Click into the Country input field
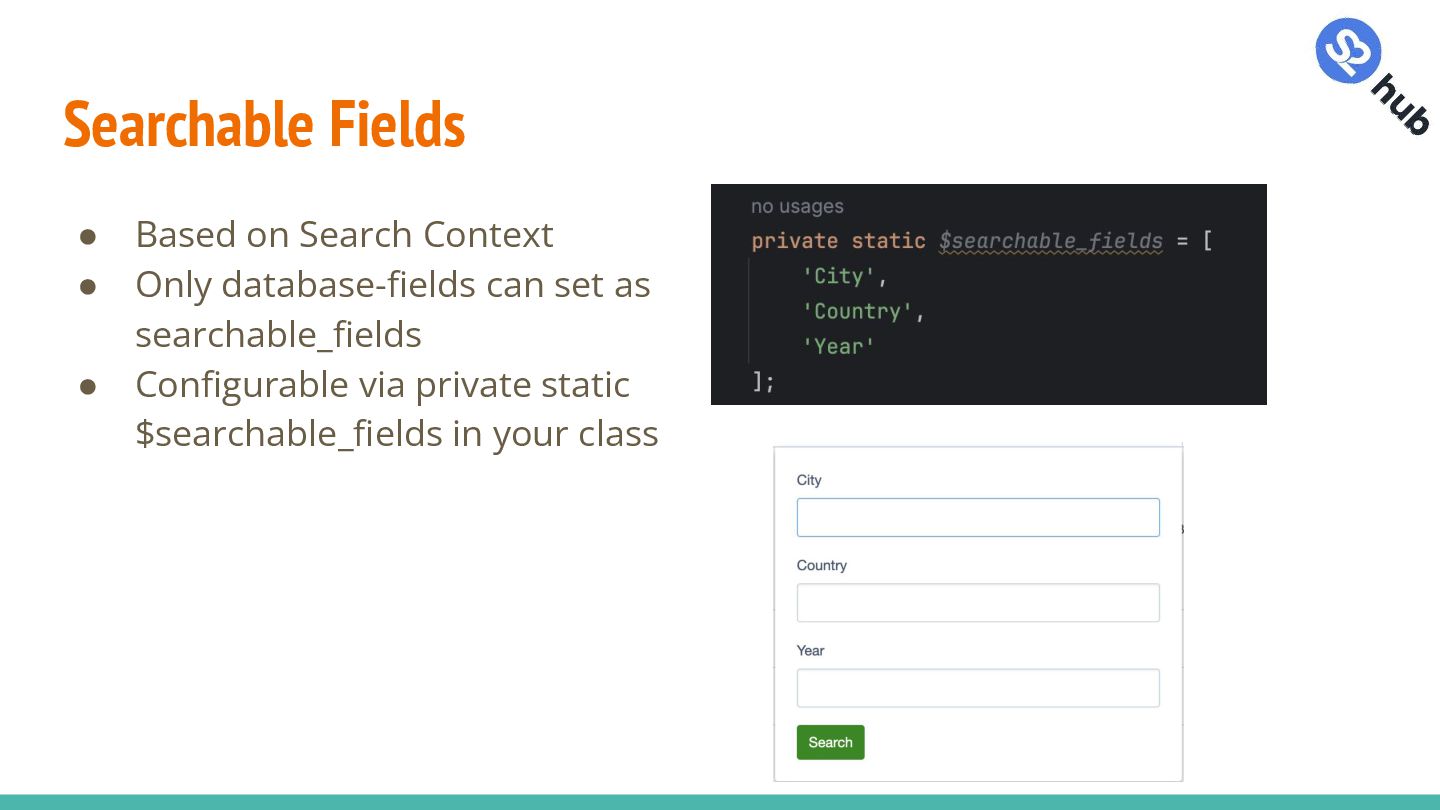The width and height of the screenshot is (1440, 810). point(978,603)
